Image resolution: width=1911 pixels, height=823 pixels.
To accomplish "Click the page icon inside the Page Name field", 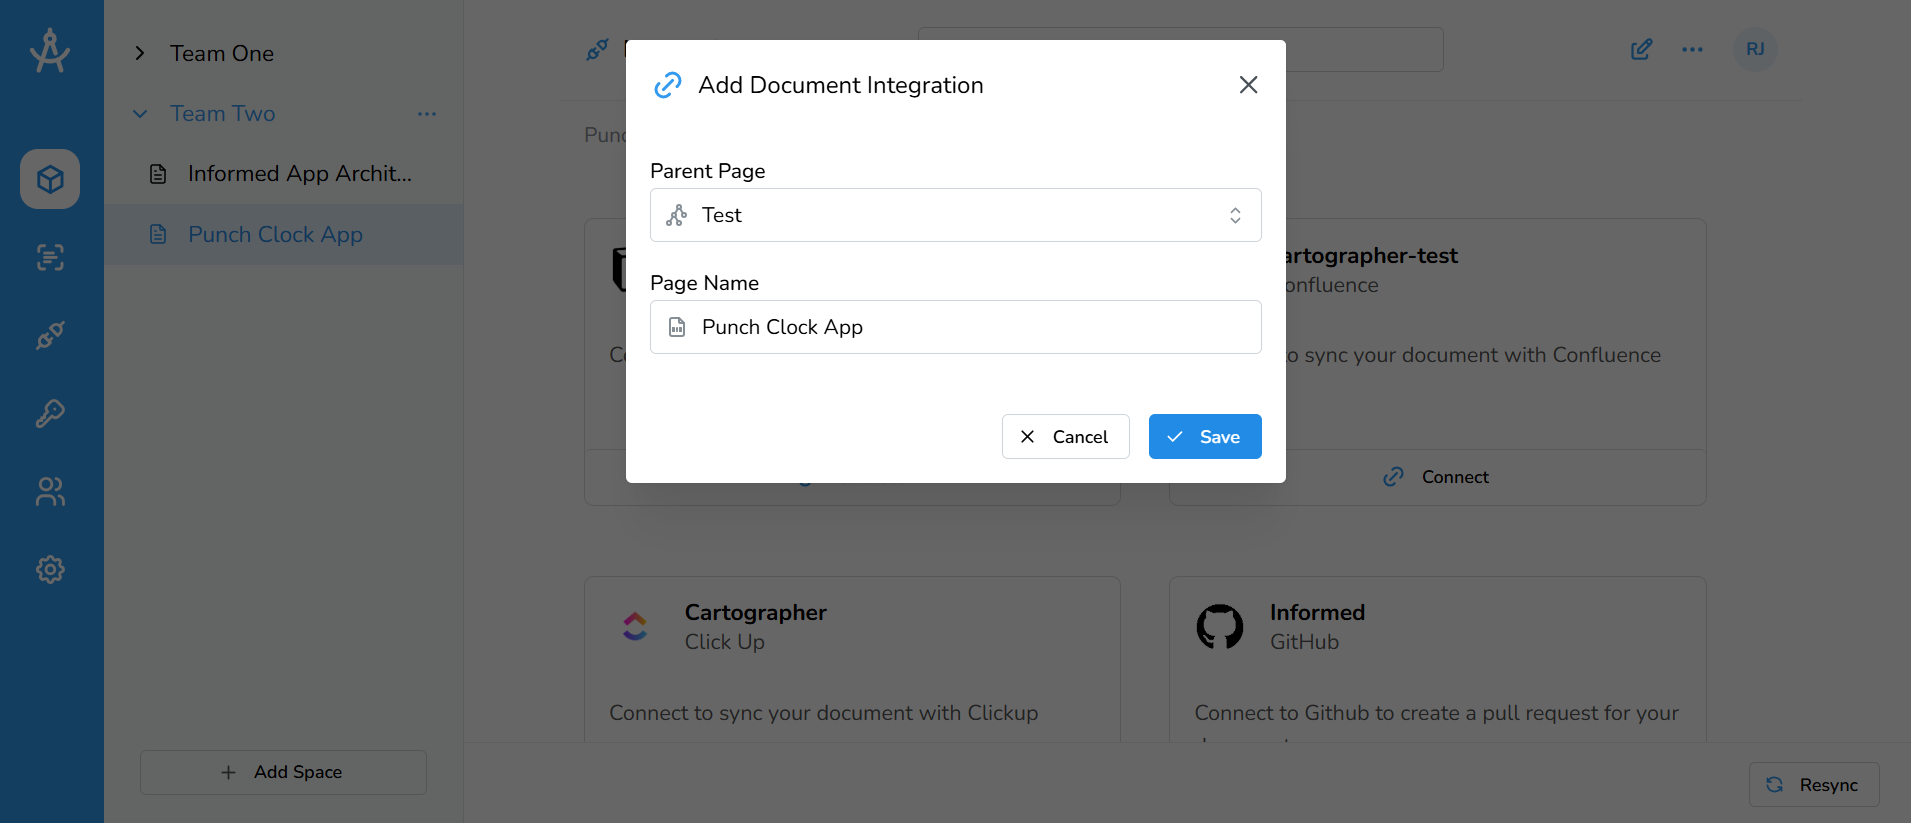I will [677, 327].
